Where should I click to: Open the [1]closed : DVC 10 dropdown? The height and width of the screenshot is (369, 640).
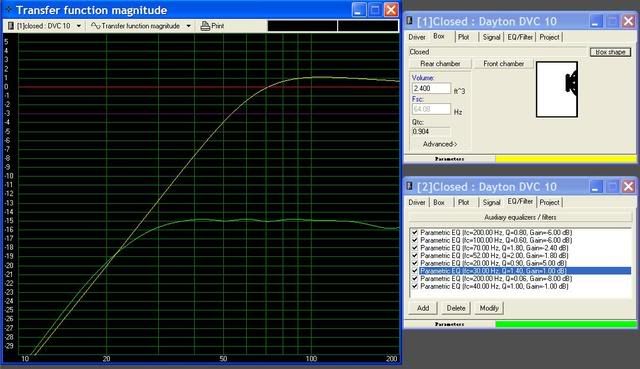pyautogui.click(x=79, y=26)
